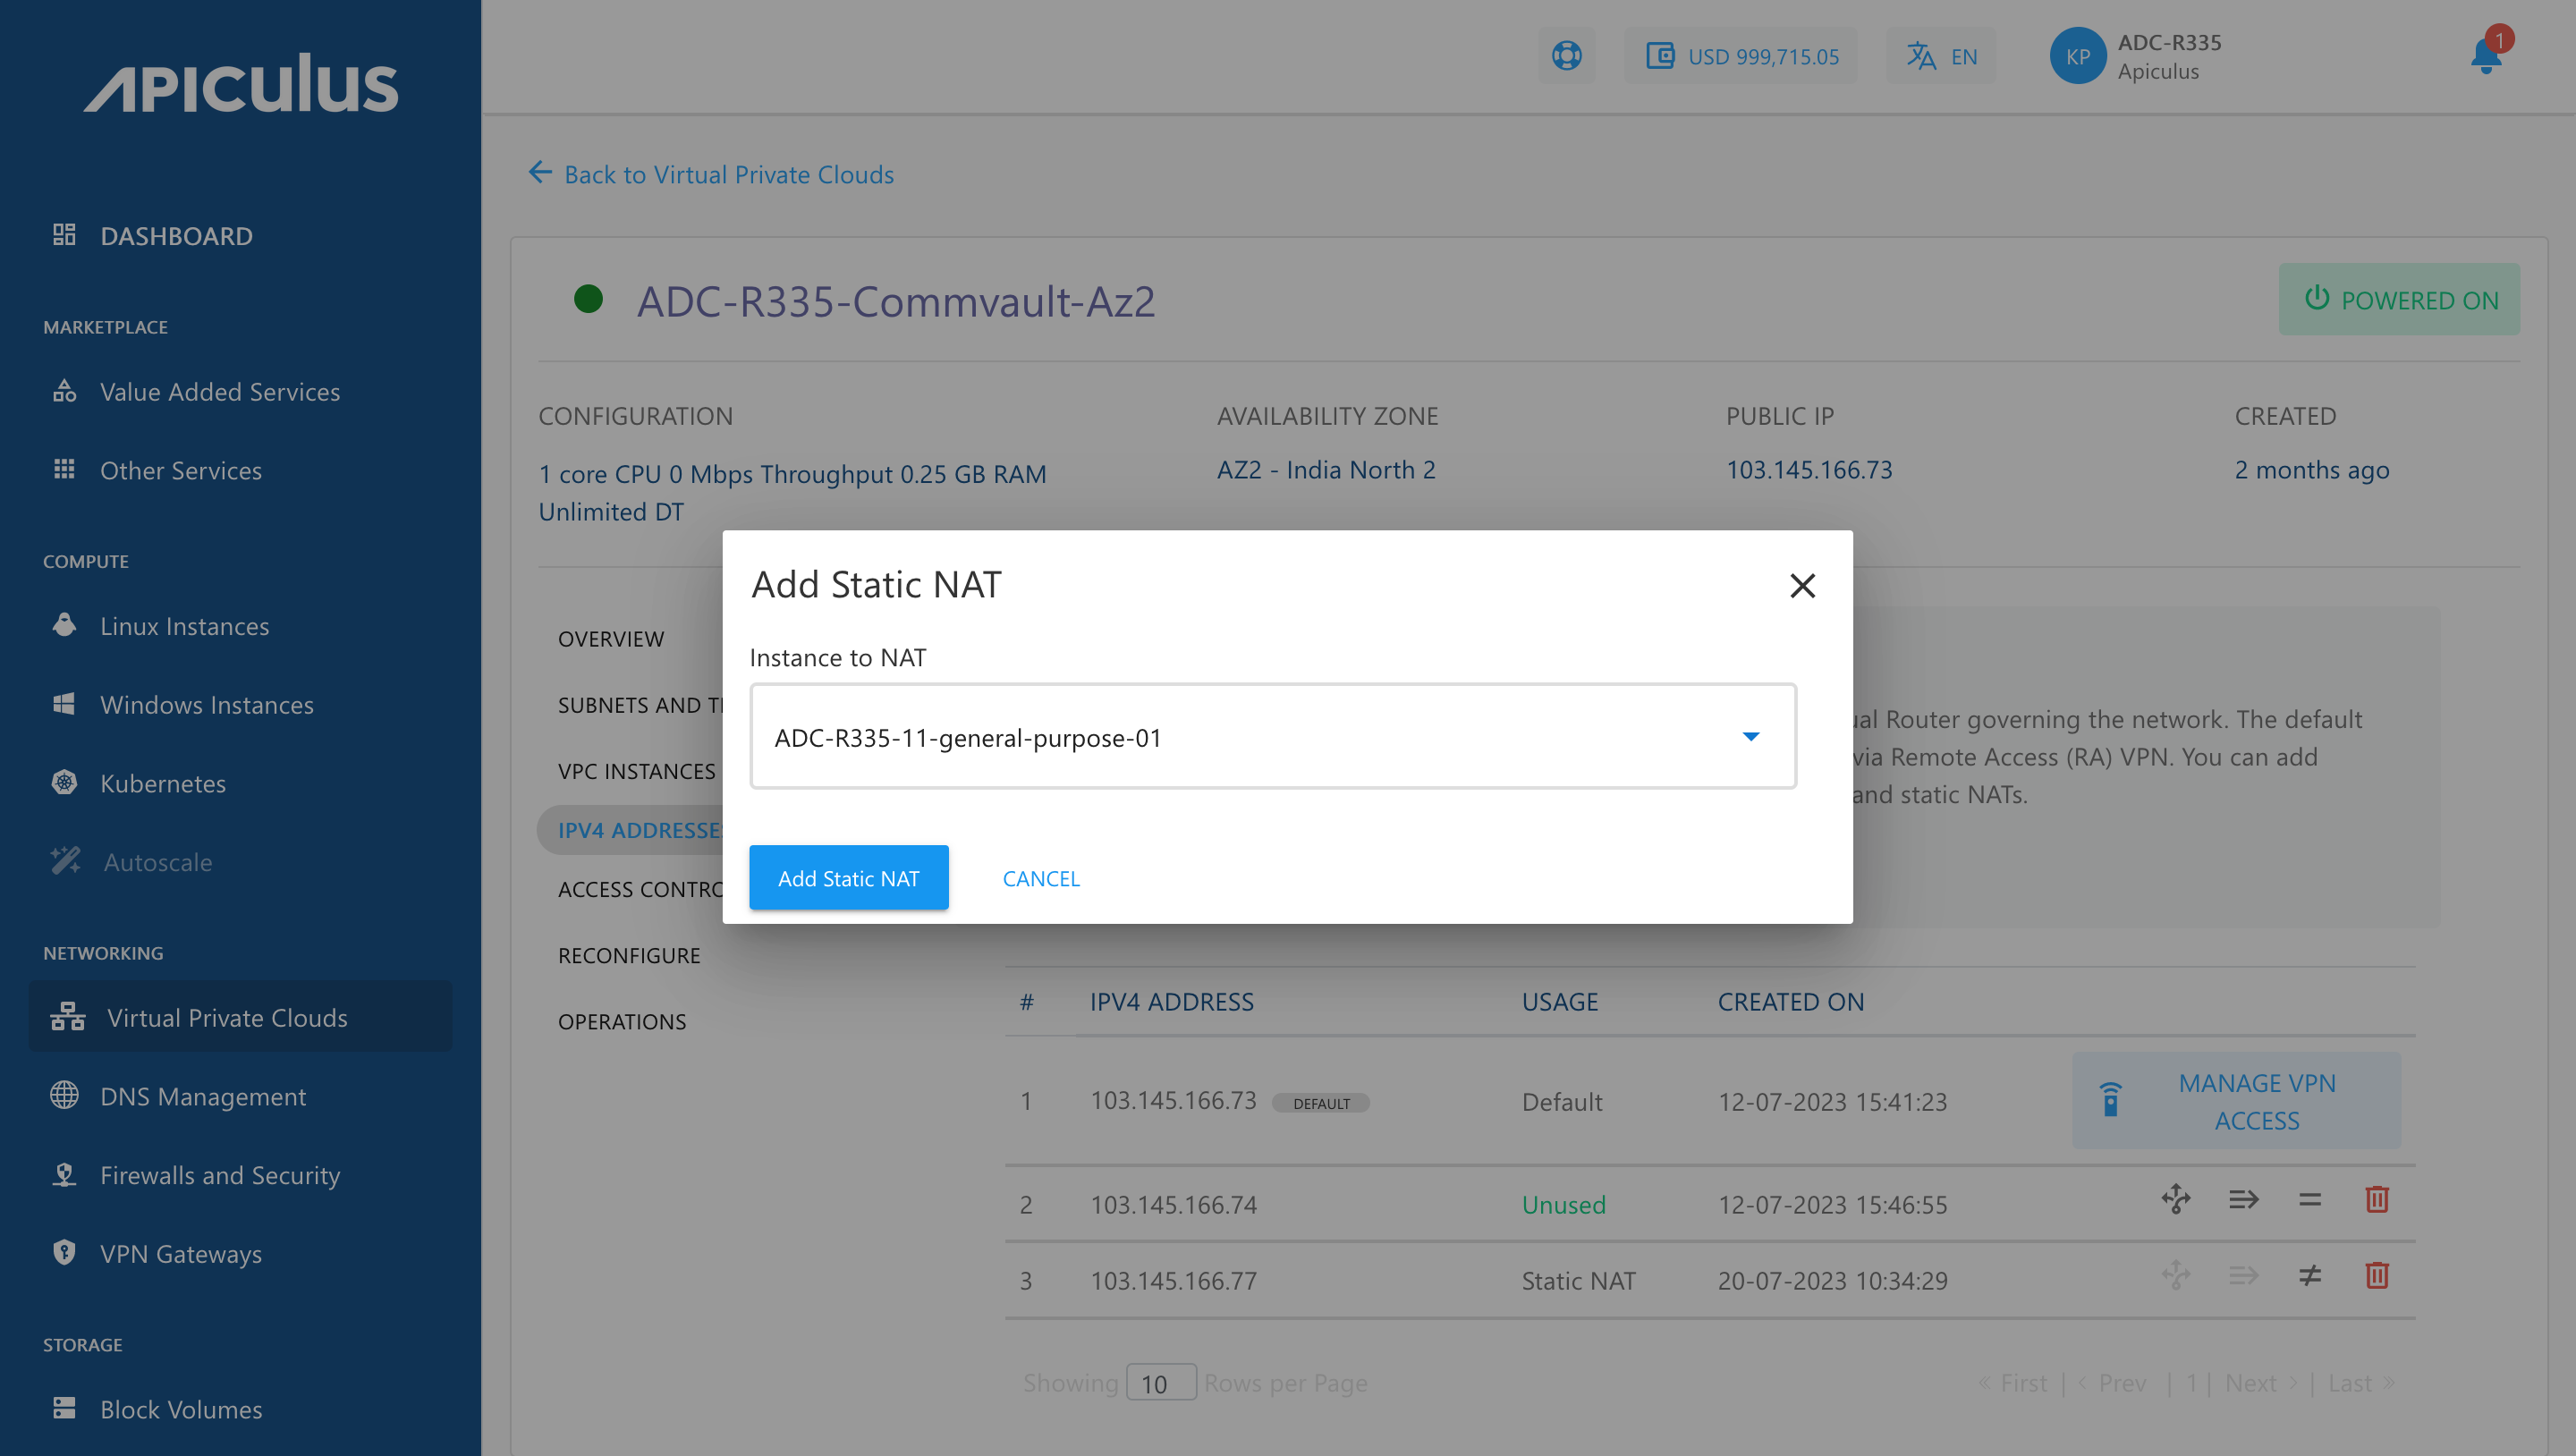Delete IP 103.145.166.74 using the trash icon
The image size is (2576, 1456).
[2378, 1200]
